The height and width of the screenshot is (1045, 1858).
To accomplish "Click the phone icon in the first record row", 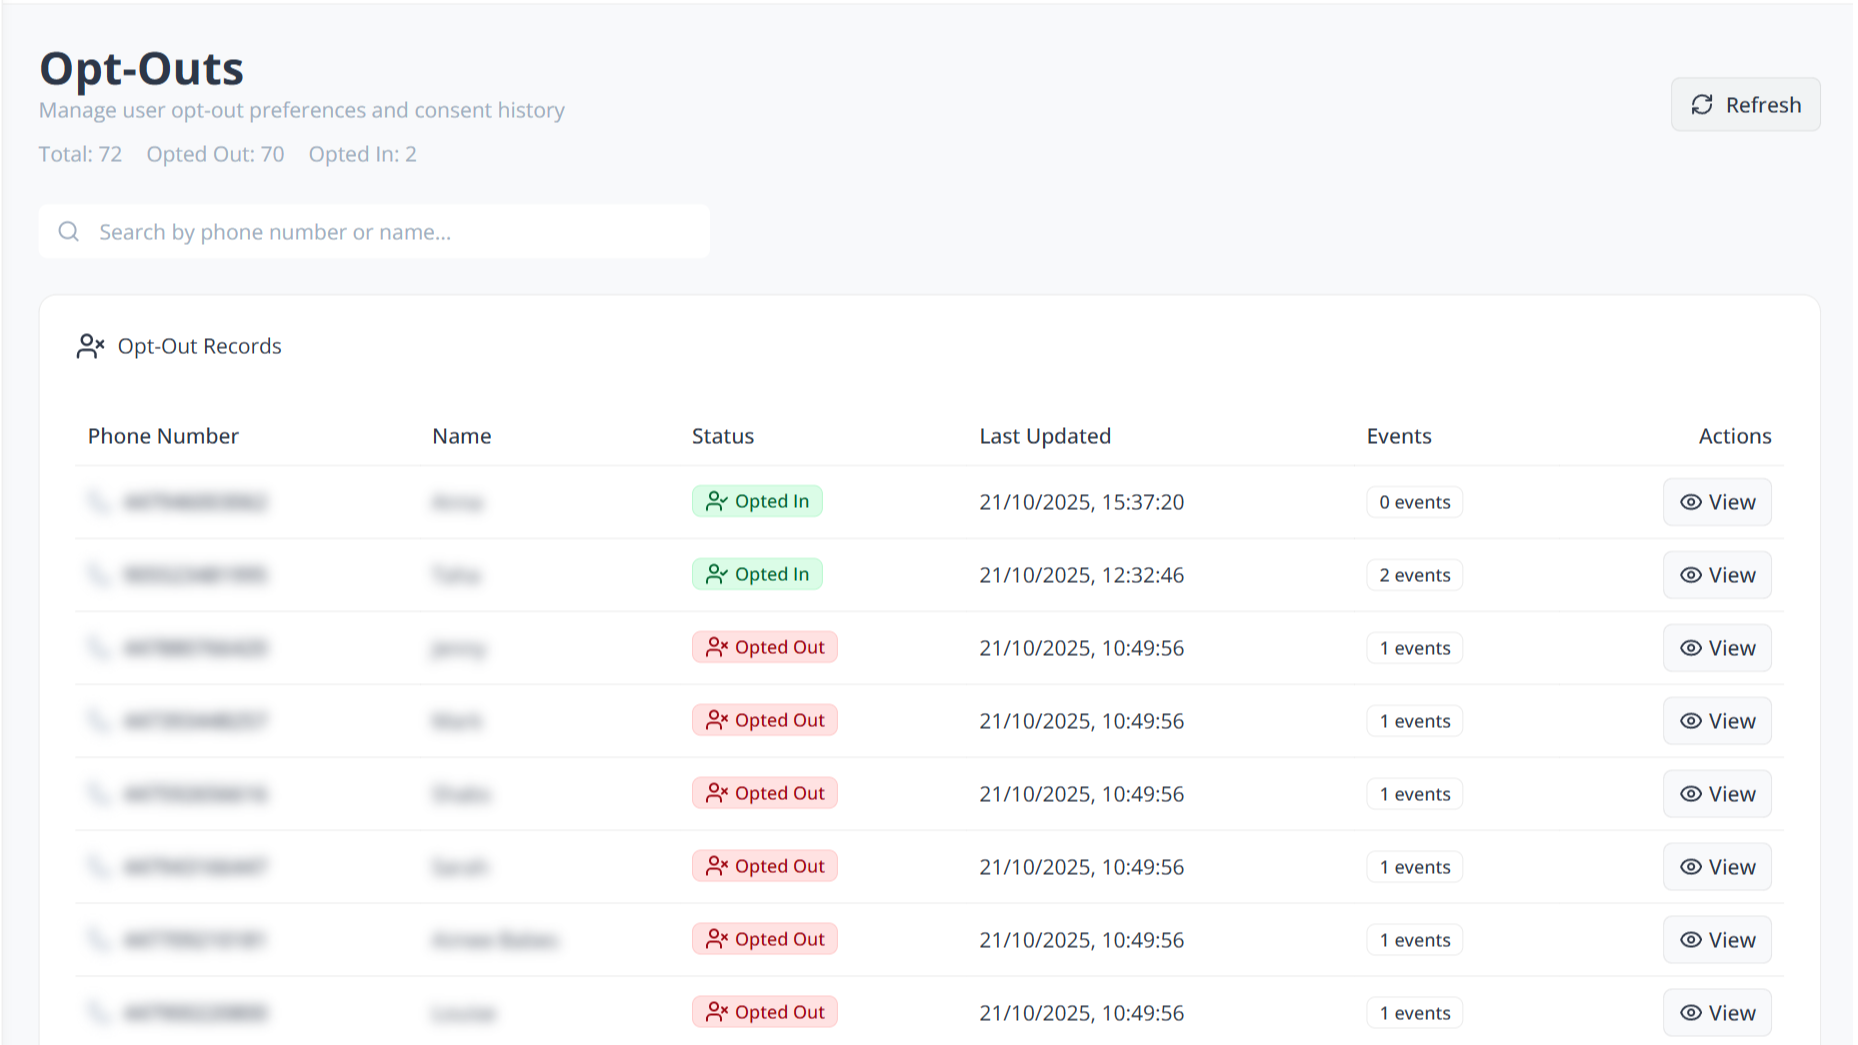I will coord(98,502).
